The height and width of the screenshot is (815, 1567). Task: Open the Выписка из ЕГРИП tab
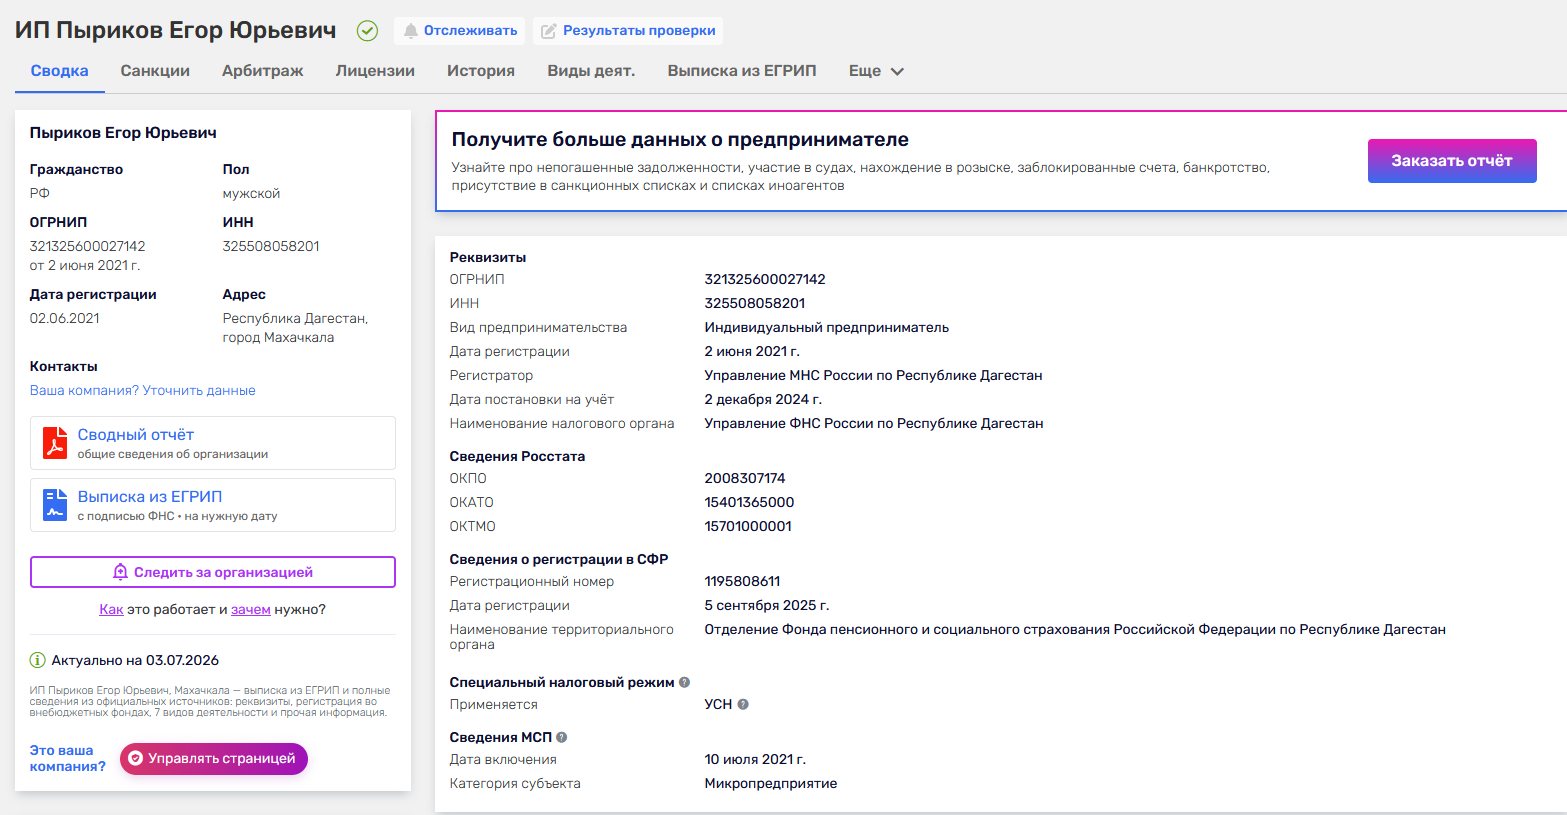click(742, 71)
